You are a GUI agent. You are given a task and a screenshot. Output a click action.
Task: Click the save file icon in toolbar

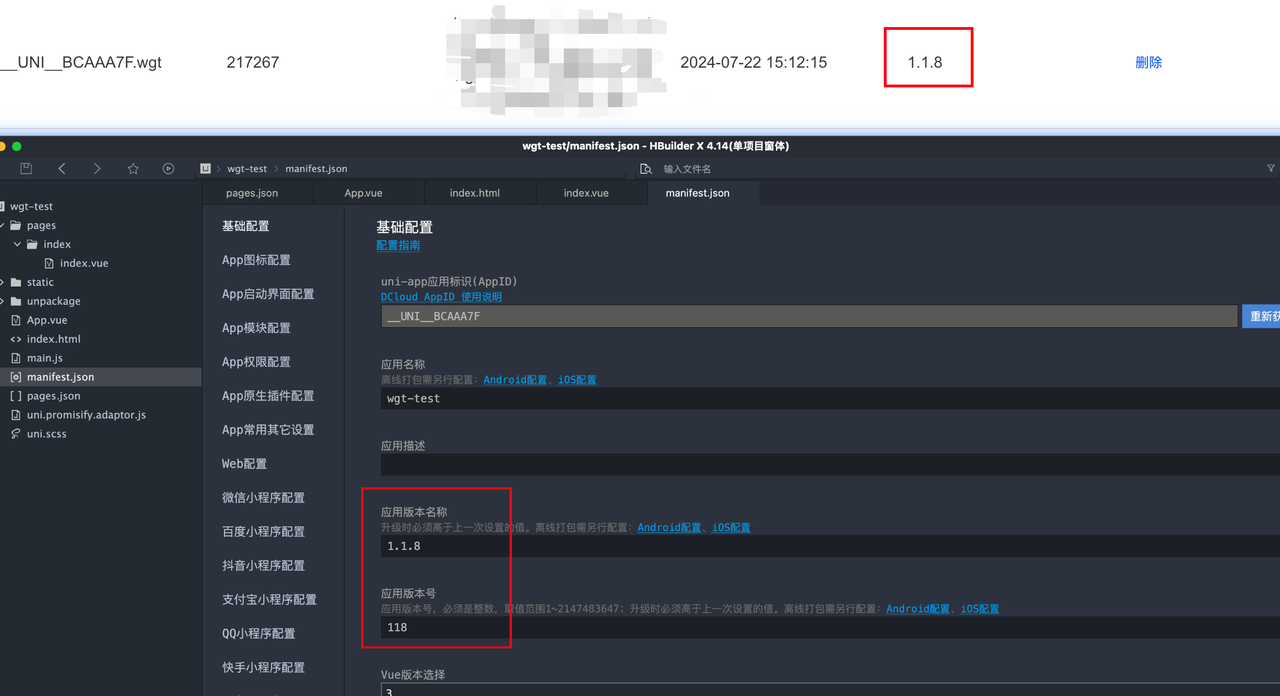(26, 169)
